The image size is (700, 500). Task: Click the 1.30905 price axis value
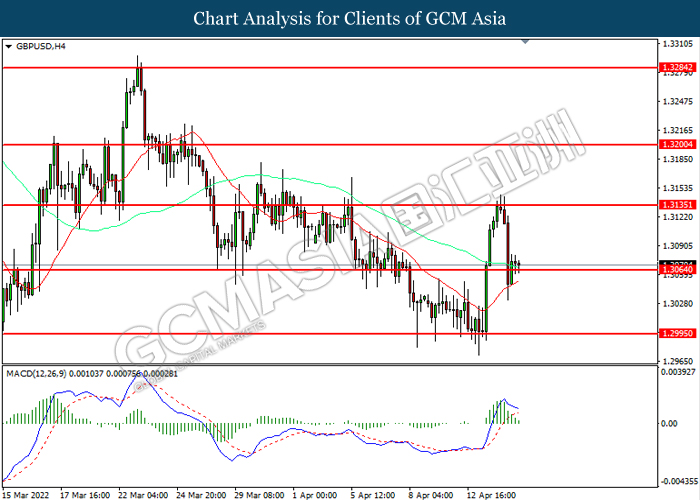pyautogui.click(x=678, y=246)
